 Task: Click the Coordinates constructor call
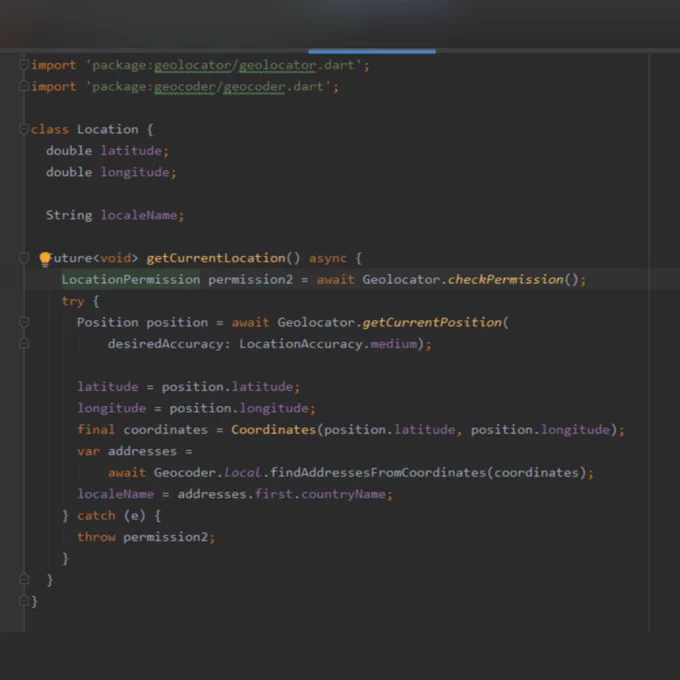(273, 430)
